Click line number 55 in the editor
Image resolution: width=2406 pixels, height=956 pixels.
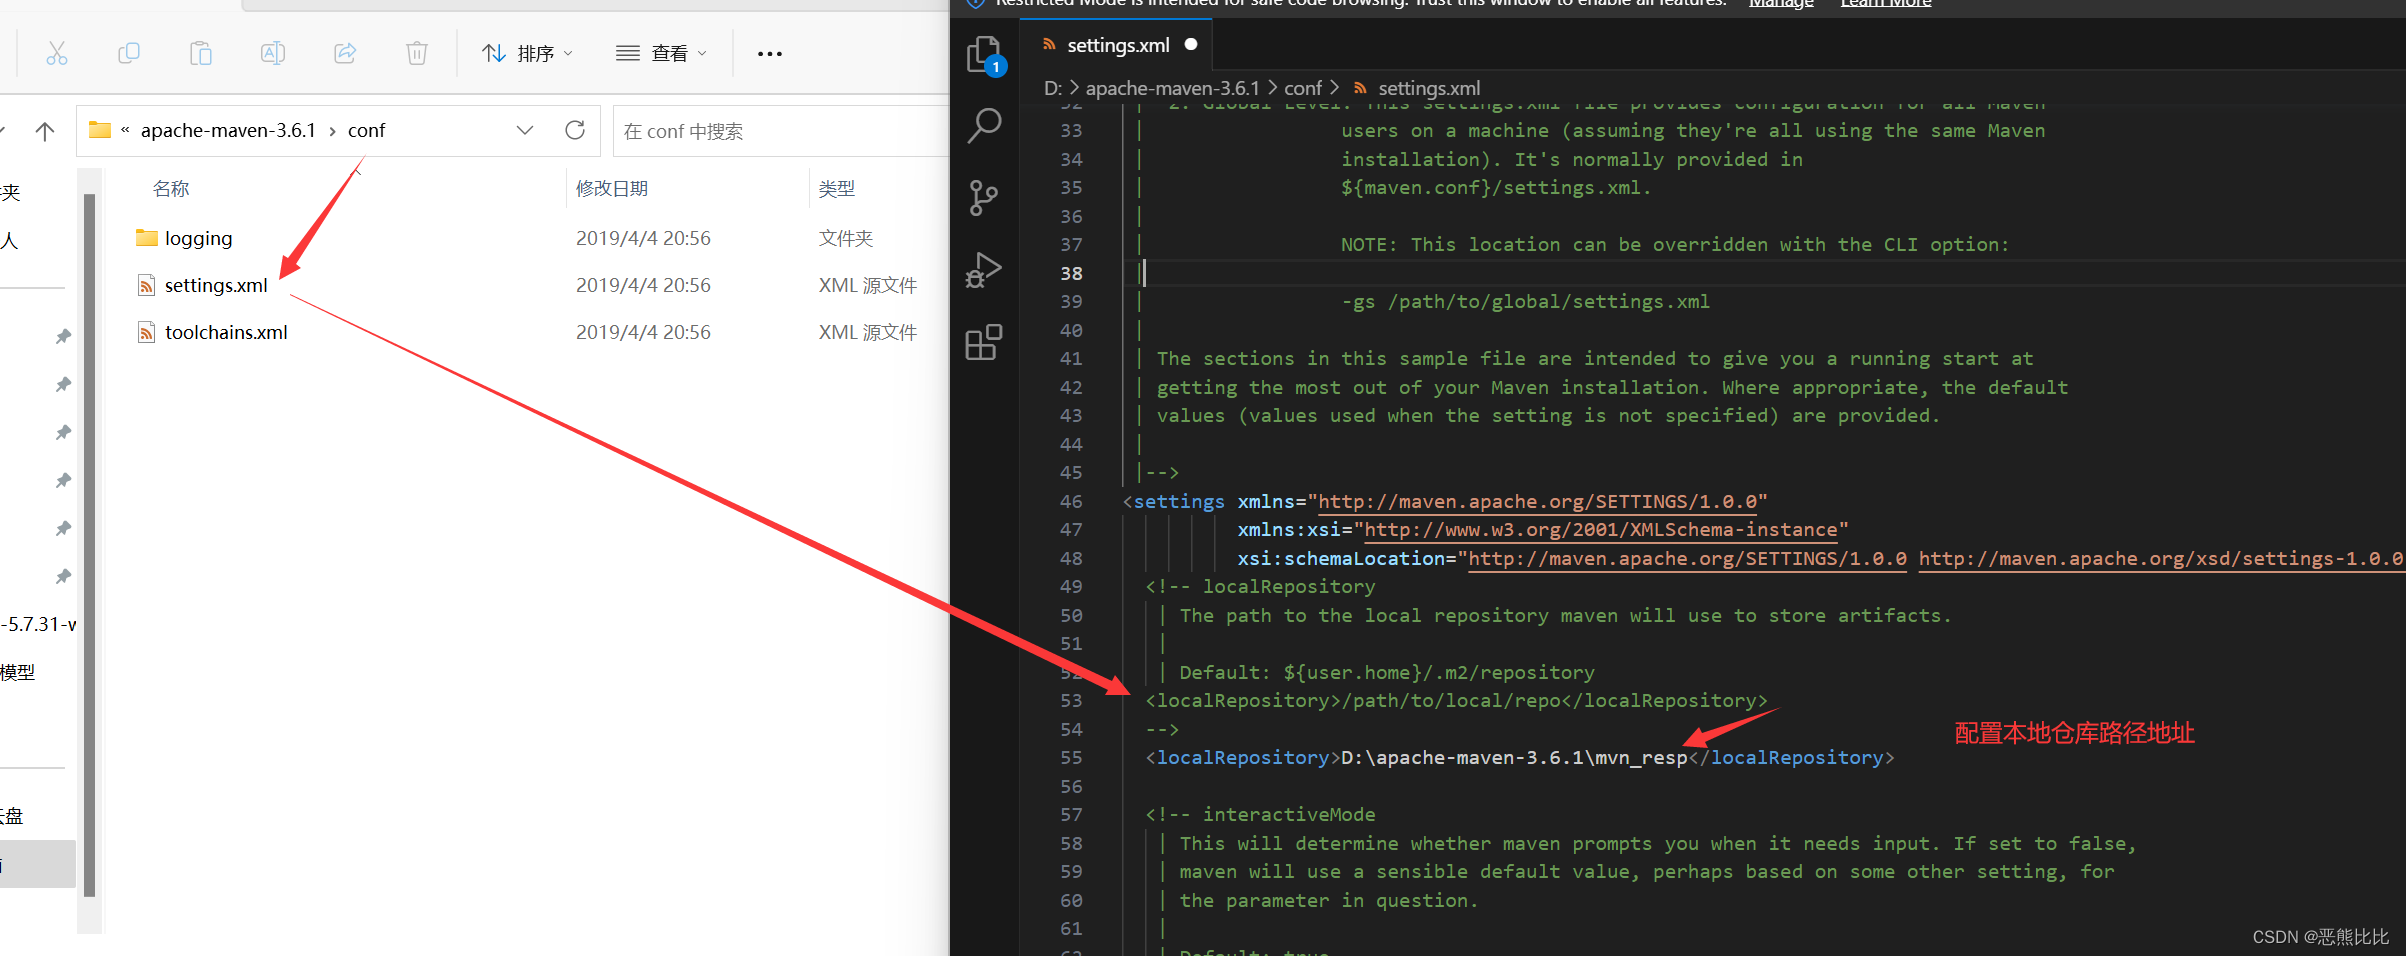click(1071, 757)
